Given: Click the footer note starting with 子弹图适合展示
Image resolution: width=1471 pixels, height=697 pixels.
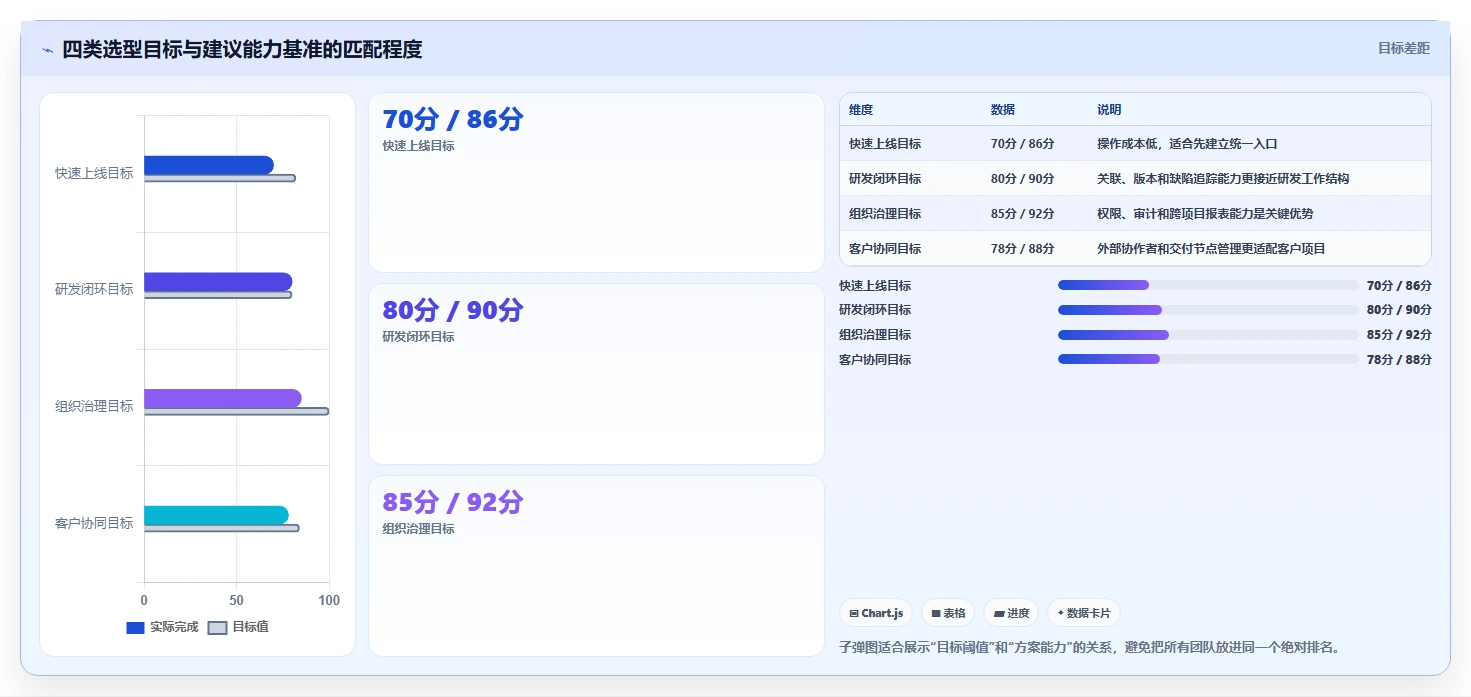Looking at the screenshot, I should 1089,647.
